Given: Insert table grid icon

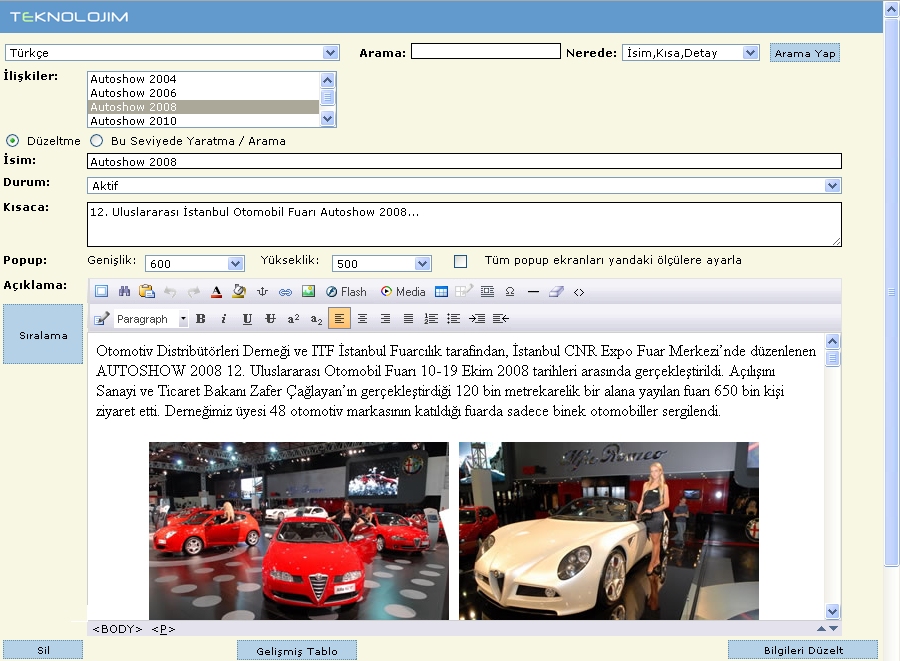Looking at the screenshot, I should (x=441, y=291).
